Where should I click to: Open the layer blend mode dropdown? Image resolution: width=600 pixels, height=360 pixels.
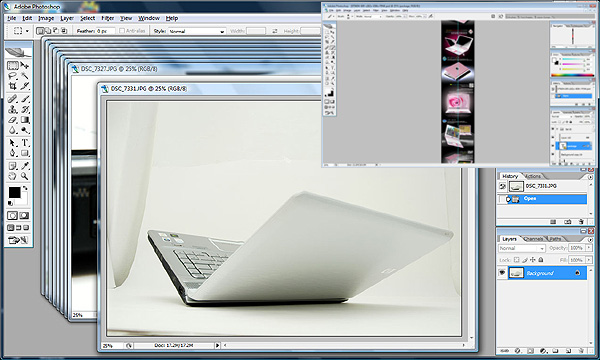522,248
